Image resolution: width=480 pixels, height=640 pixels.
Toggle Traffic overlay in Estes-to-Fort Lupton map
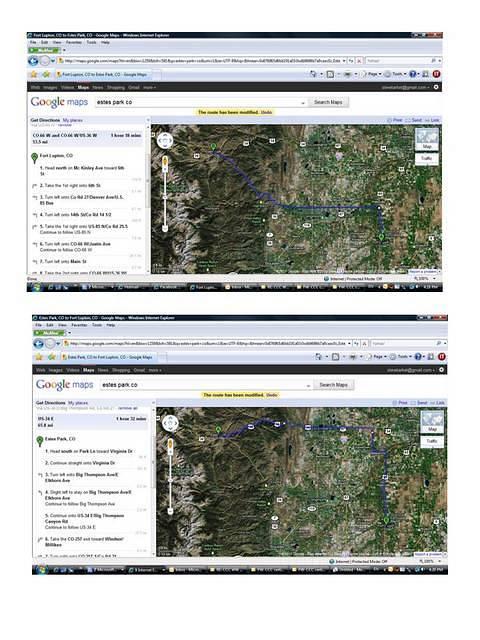coord(432,441)
